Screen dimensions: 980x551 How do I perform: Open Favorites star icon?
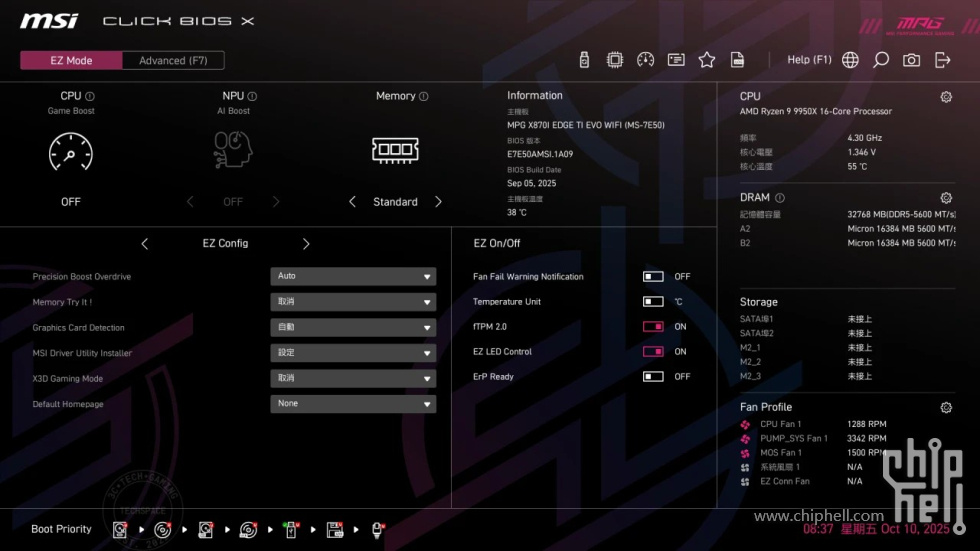(706, 60)
